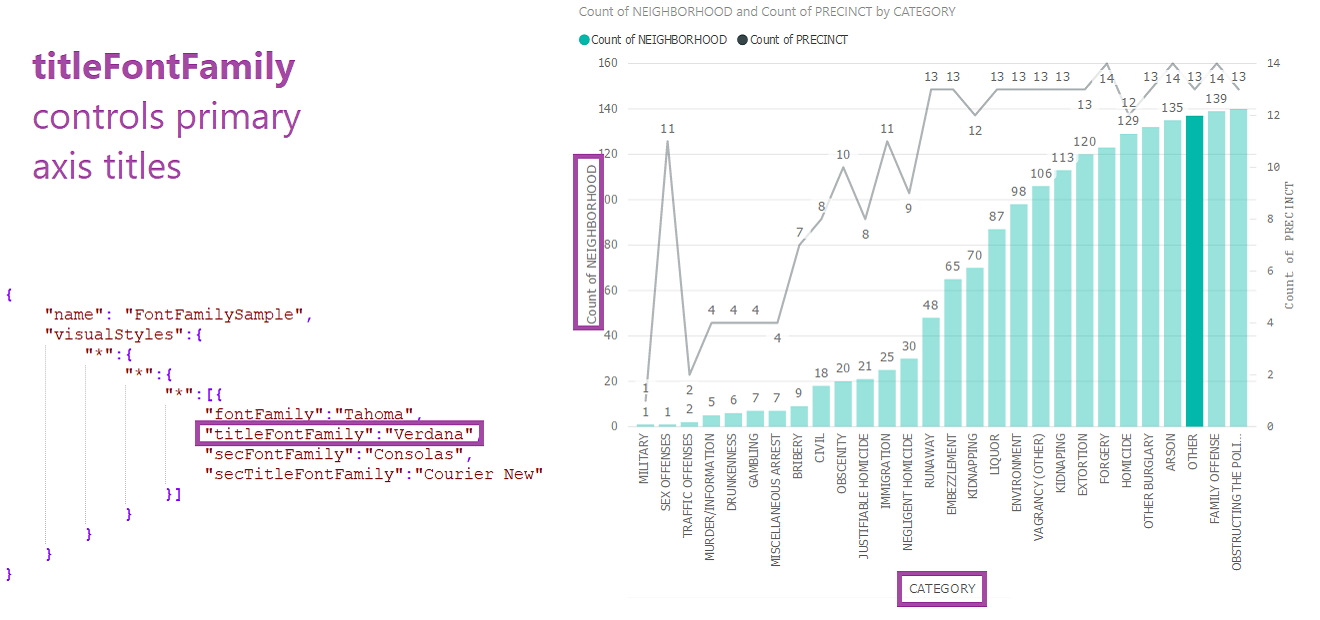Image resolution: width=1320 pixels, height=620 pixels.
Task: Click the SEX OFFENSES line point labeled 11
Action: (667, 141)
